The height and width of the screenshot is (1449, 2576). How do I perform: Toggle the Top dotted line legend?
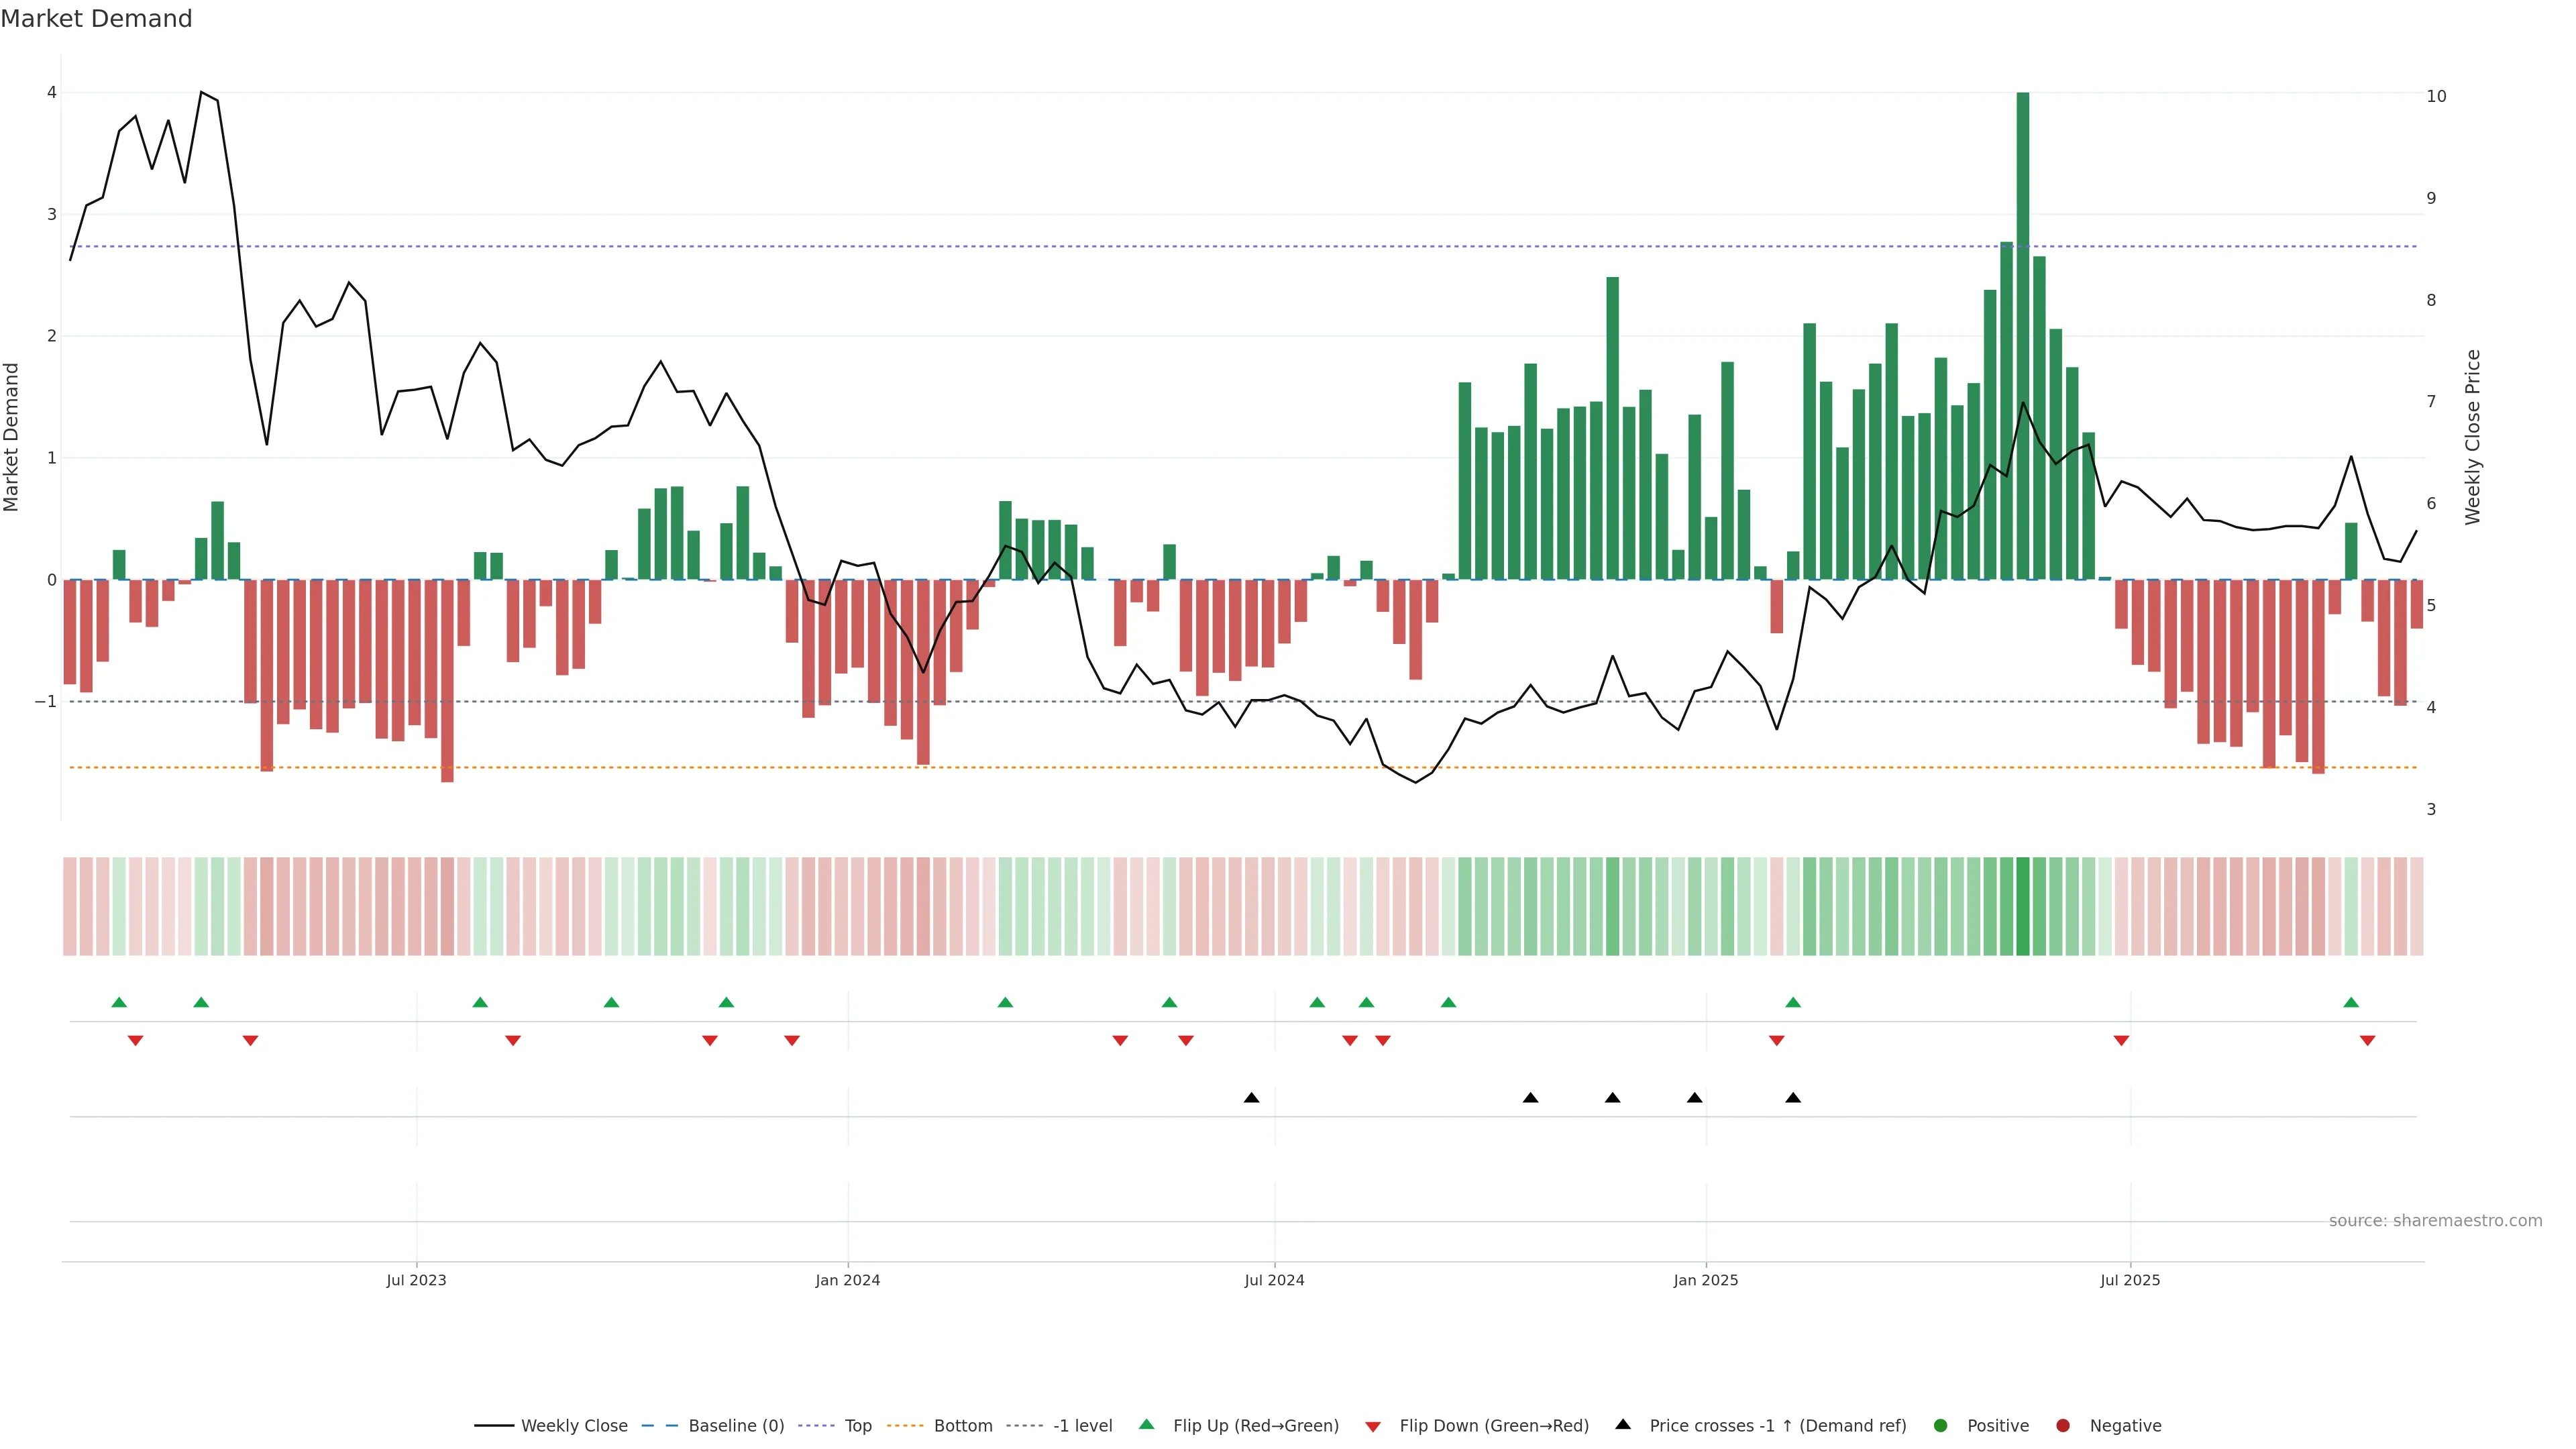click(x=857, y=1426)
